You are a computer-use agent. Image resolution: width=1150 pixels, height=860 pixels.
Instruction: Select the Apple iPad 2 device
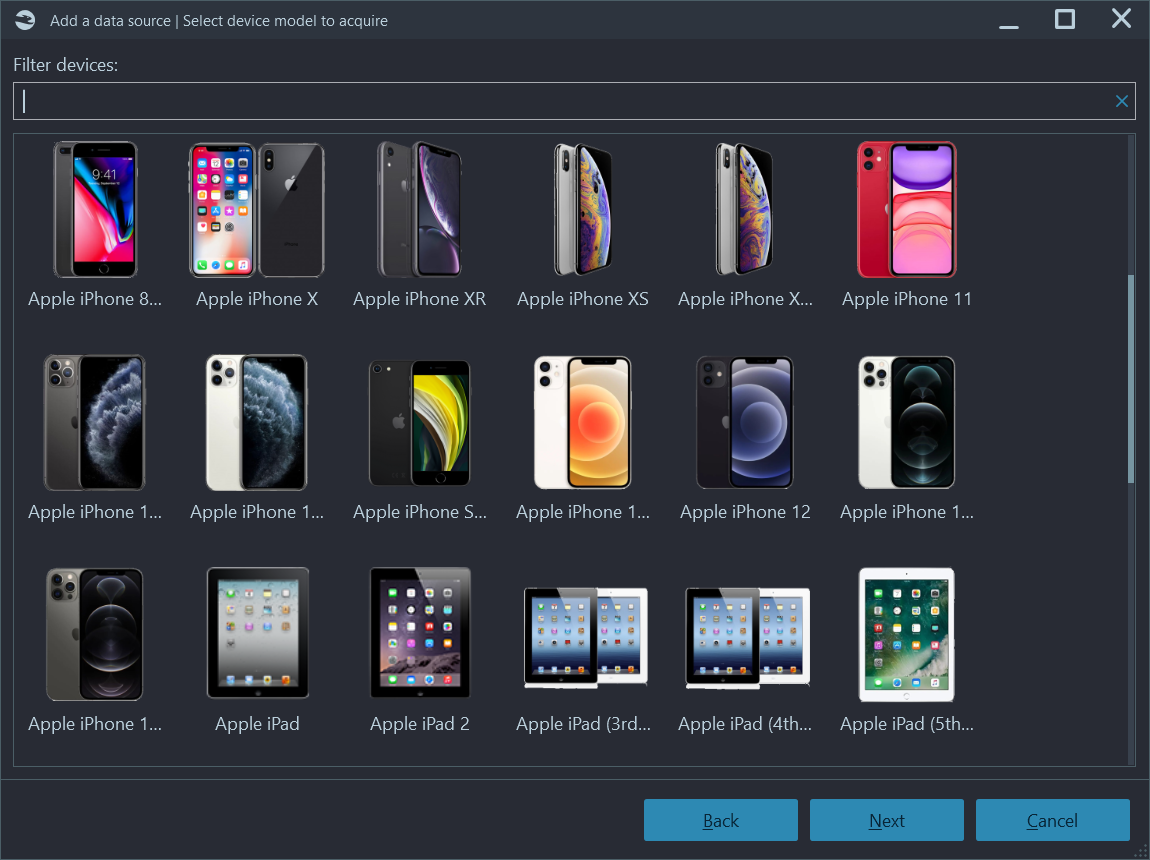420,650
